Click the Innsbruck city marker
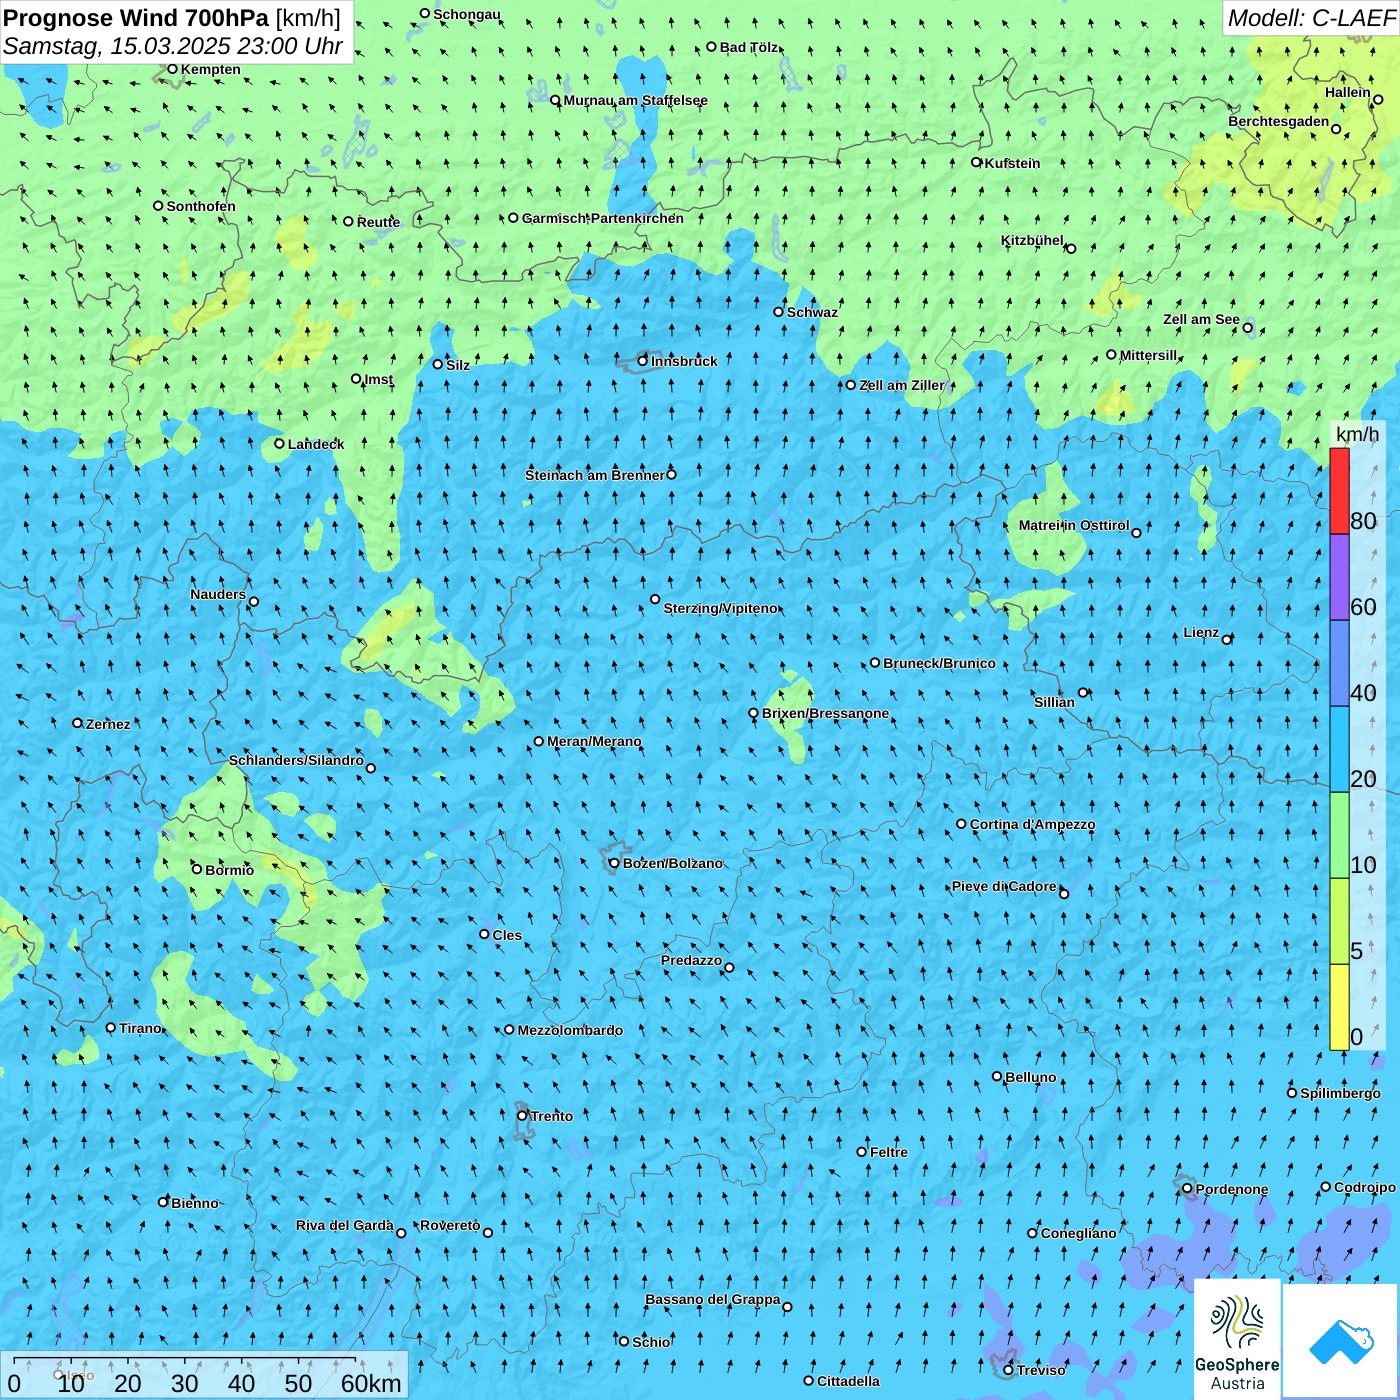Image resolution: width=1400 pixels, height=1400 pixels. (x=643, y=361)
